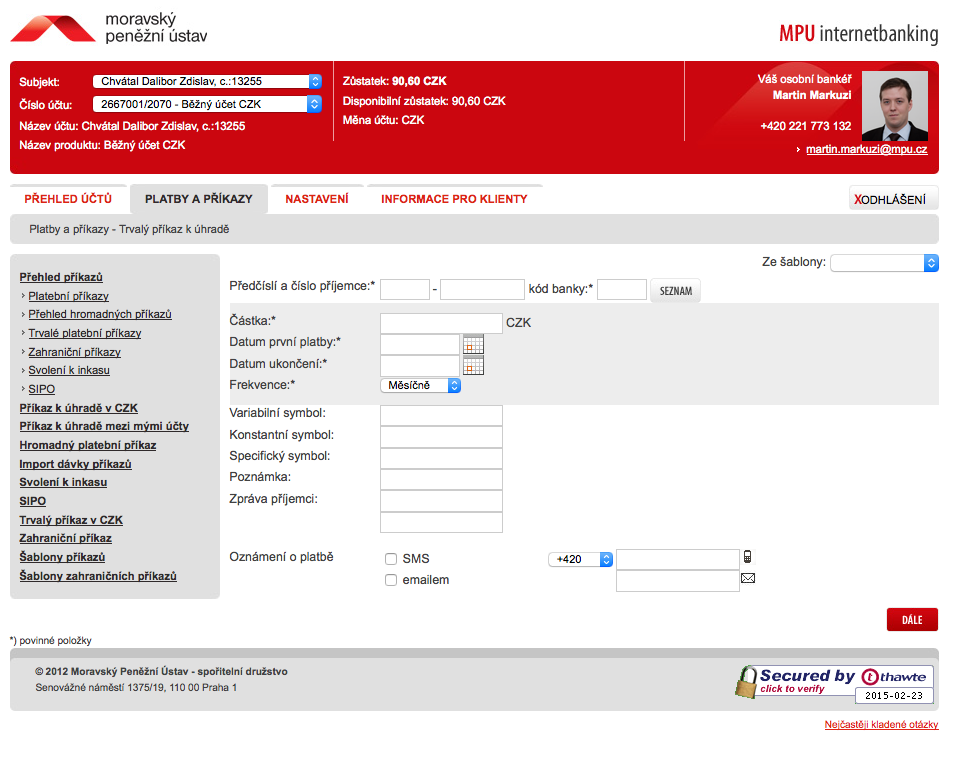Focus kód banky input field
Image resolution: width=960 pixels, height=761 pixels.
[x=621, y=290]
